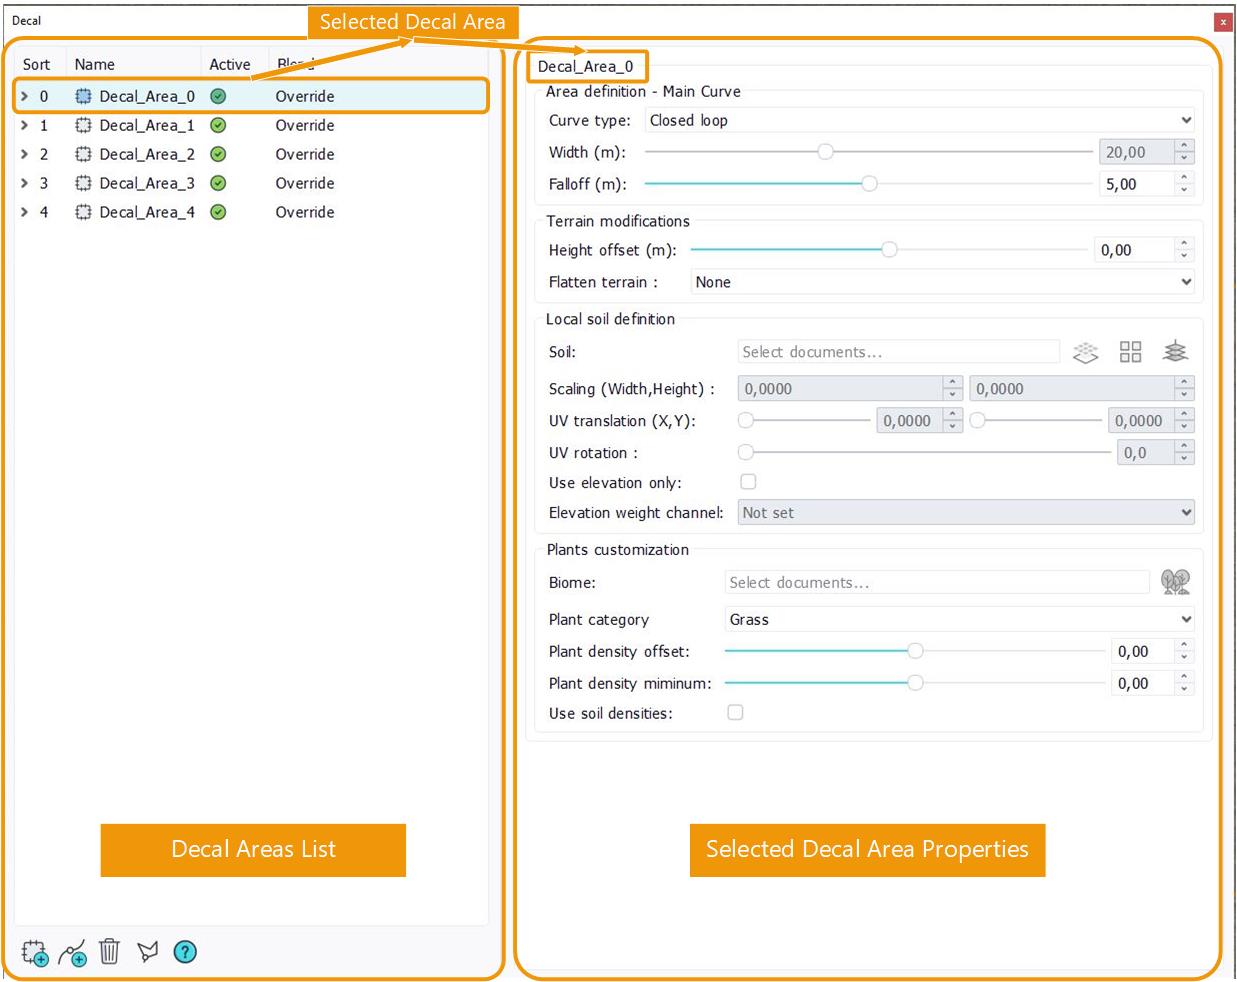Screen dimensions: 1237x982
Task: Click the trees icon next to Biome
Action: 1175,582
